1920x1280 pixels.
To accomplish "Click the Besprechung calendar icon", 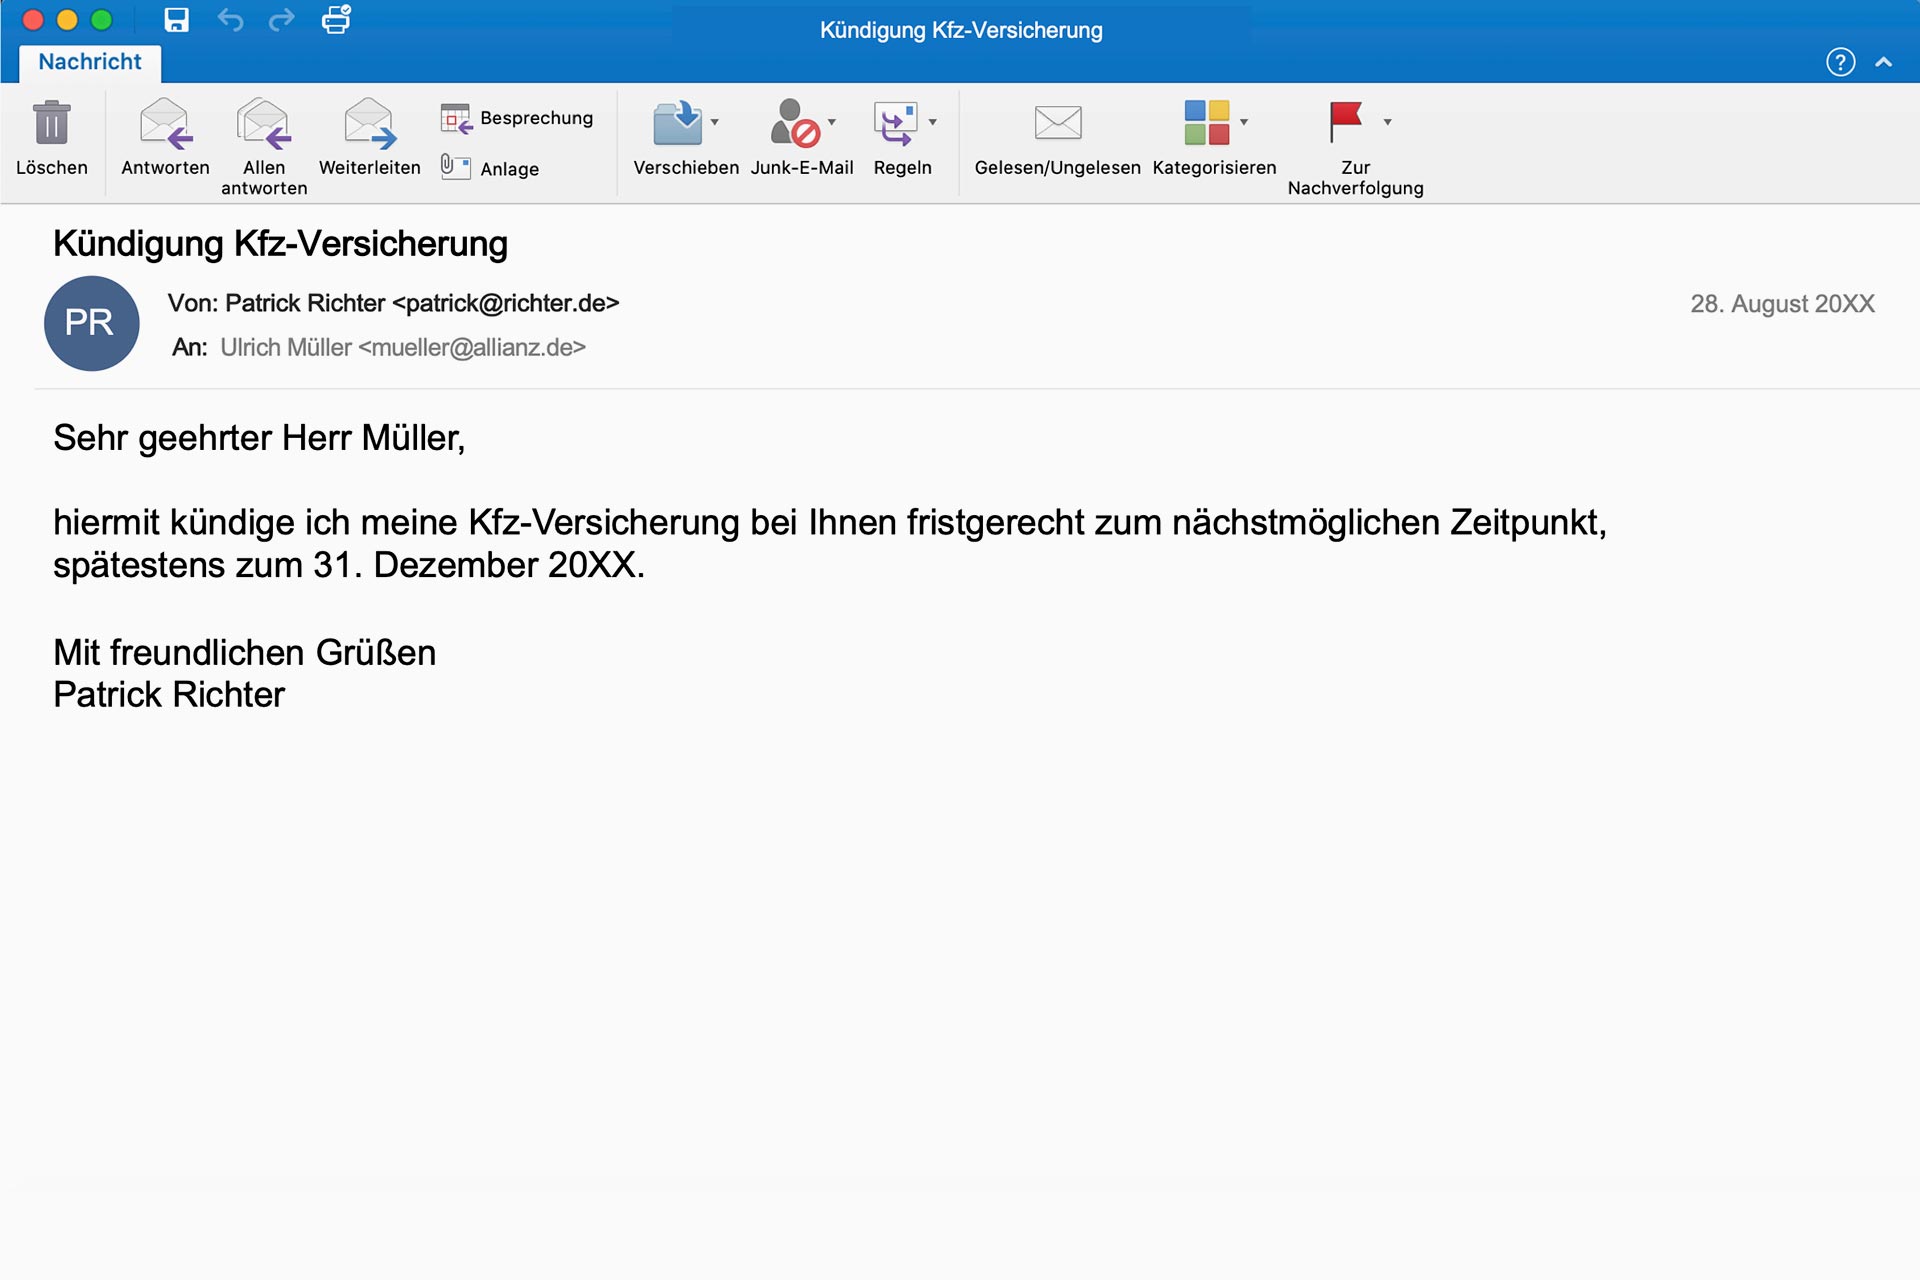I will coord(456,118).
